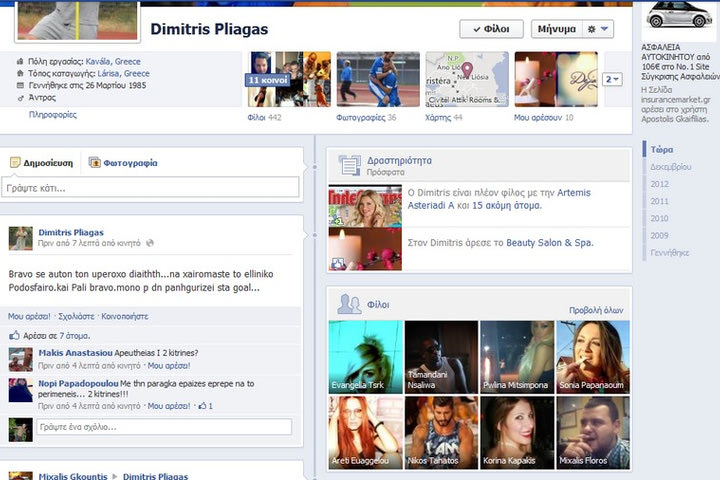Image resolution: width=720 pixels, height=480 pixels.
Task: Click the Φίλοι friends panel silhouette icon
Action: tap(349, 304)
